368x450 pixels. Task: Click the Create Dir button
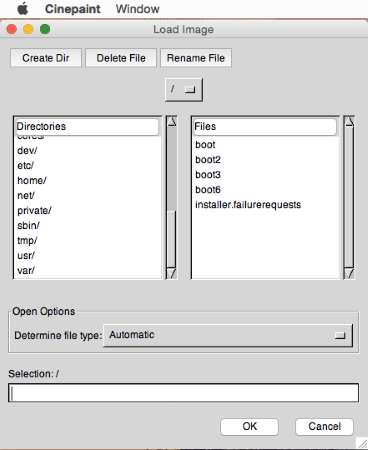pos(46,58)
